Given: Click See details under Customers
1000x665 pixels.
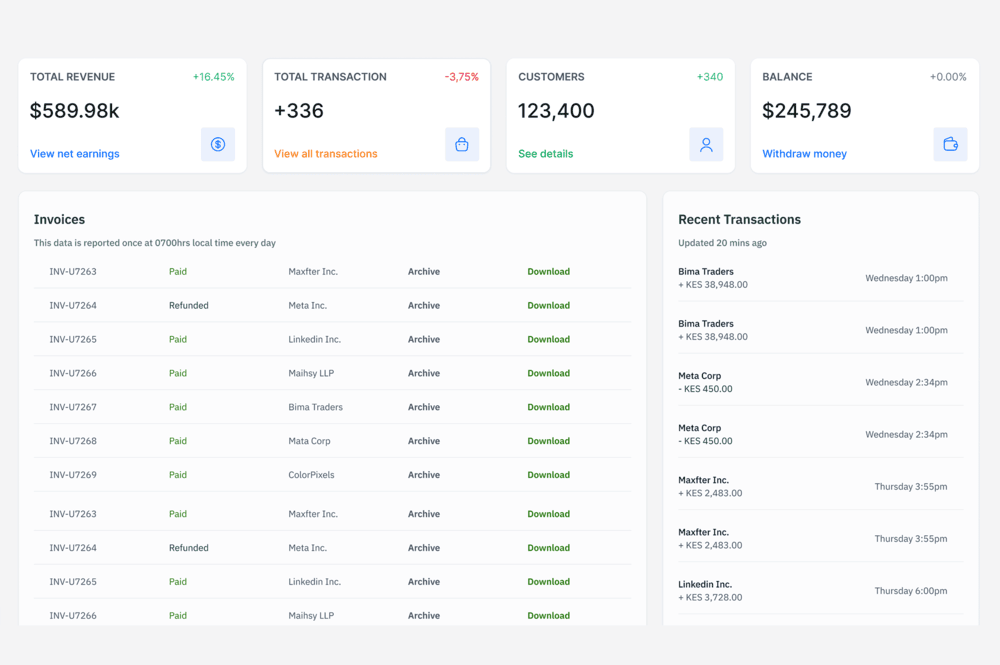Looking at the screenshot, I should pyautogui.click(x=545, y=154).
